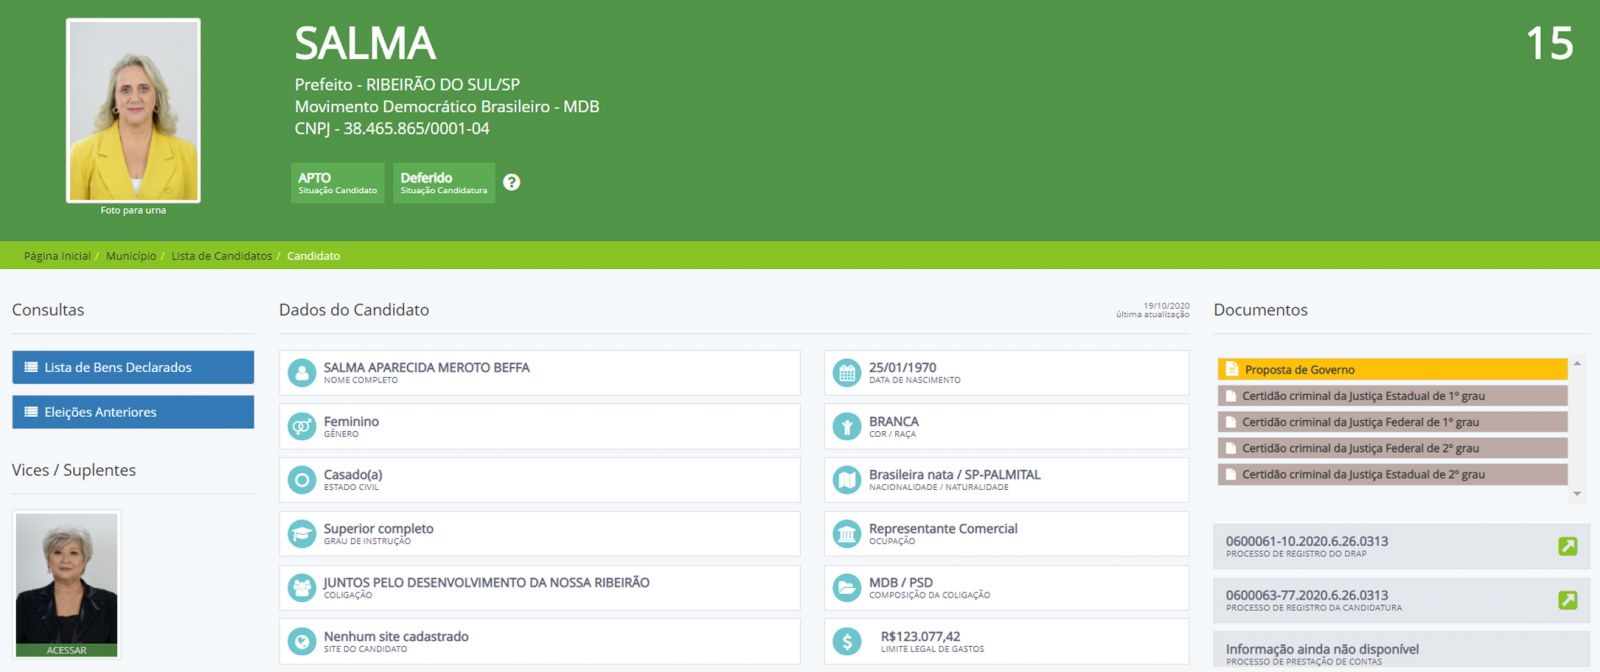
Task: Click the graduation cap education icon
Action: click(302, 534)
